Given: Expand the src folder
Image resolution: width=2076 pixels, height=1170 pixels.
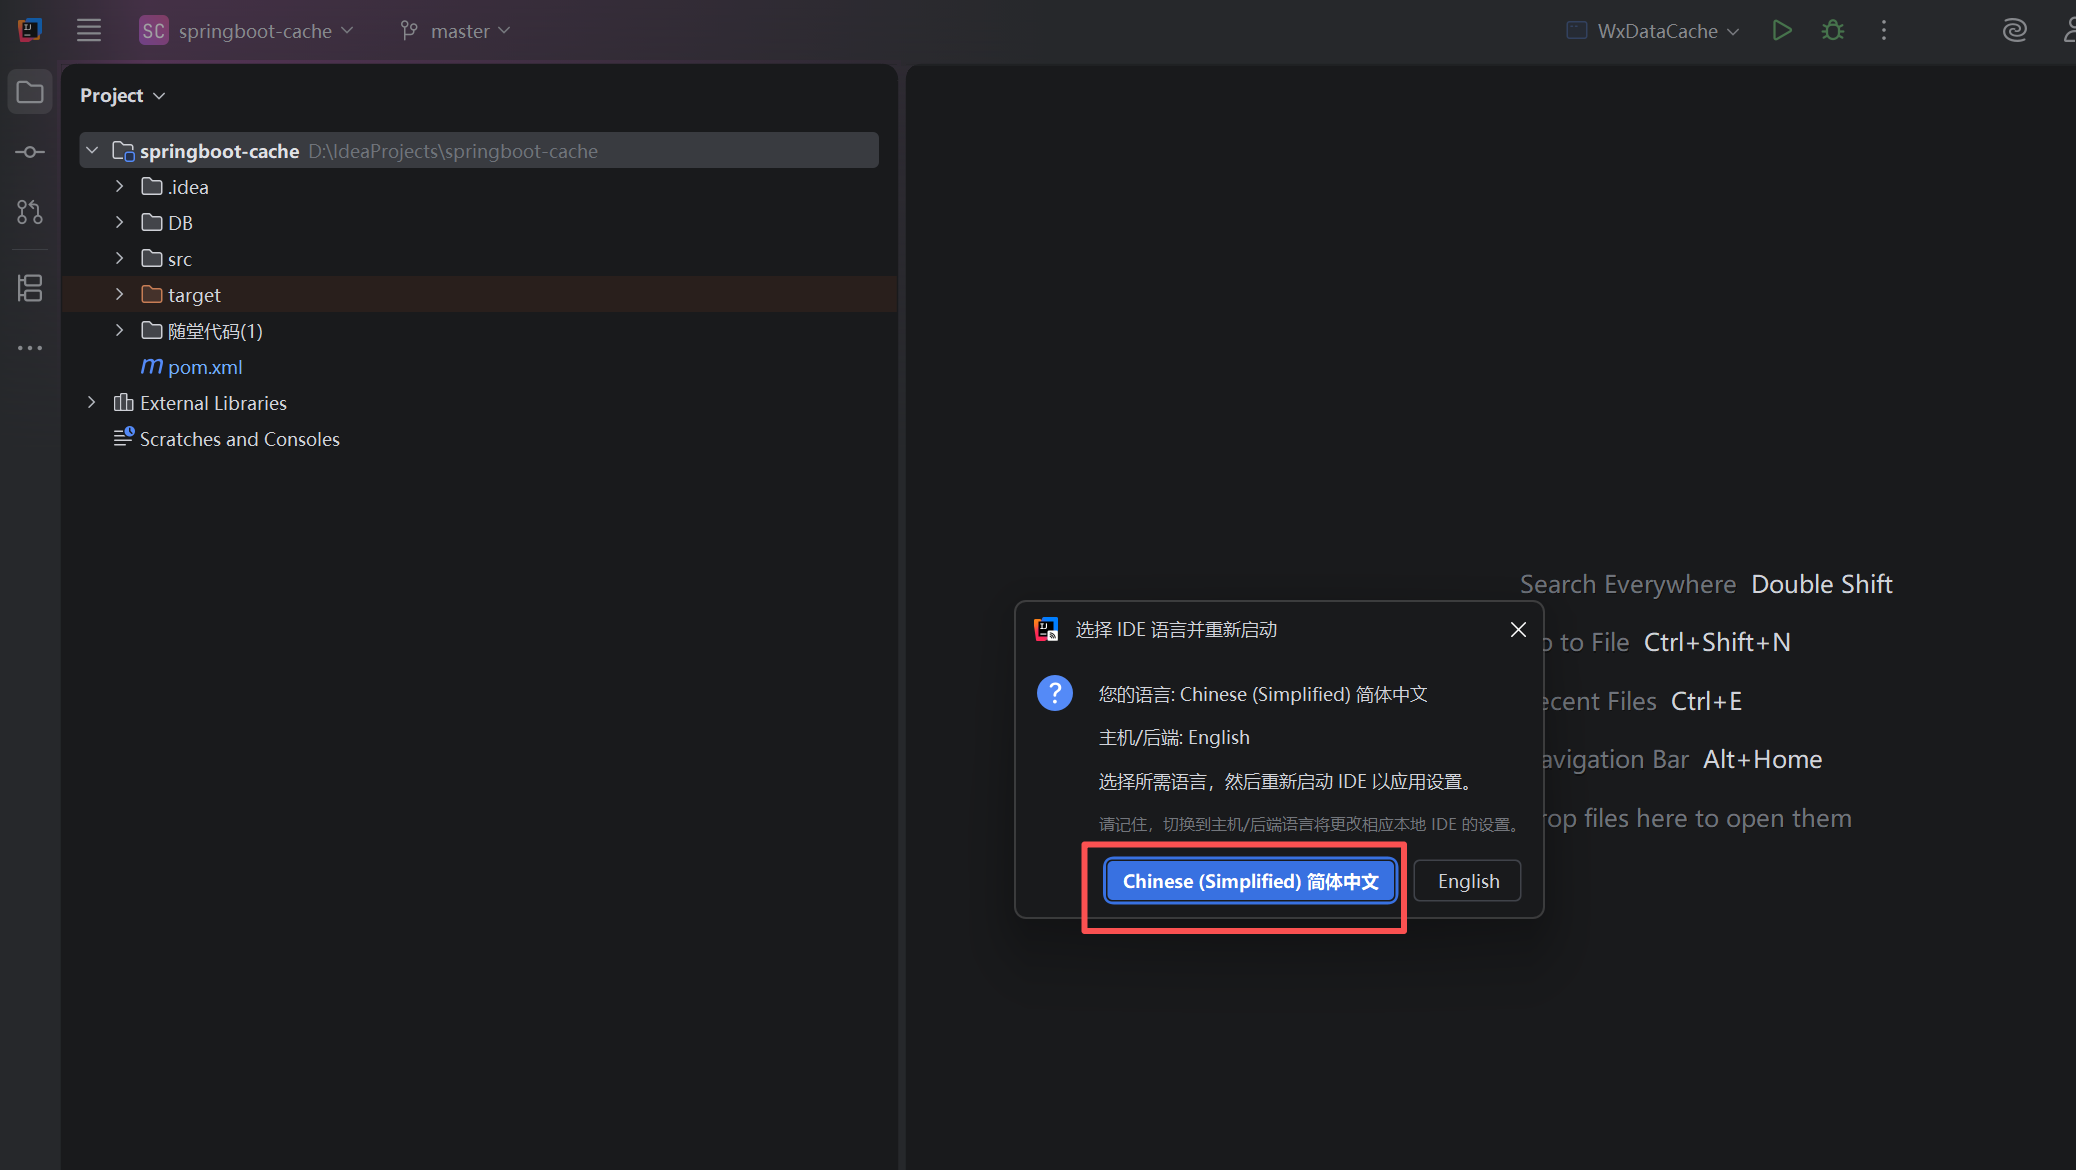Looking at the screenshot, I should 119,258.
